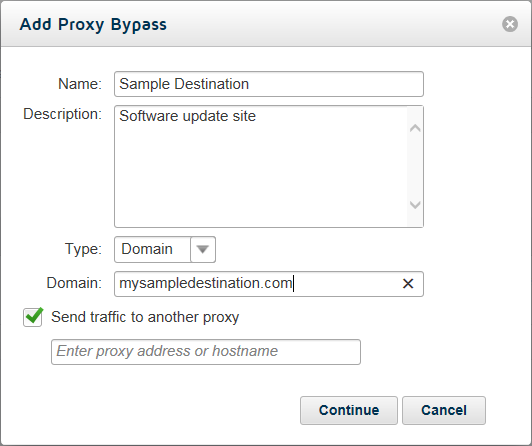Click the Add Proxy Bypass title bar
532x446 pixels.
click(251, 24)
